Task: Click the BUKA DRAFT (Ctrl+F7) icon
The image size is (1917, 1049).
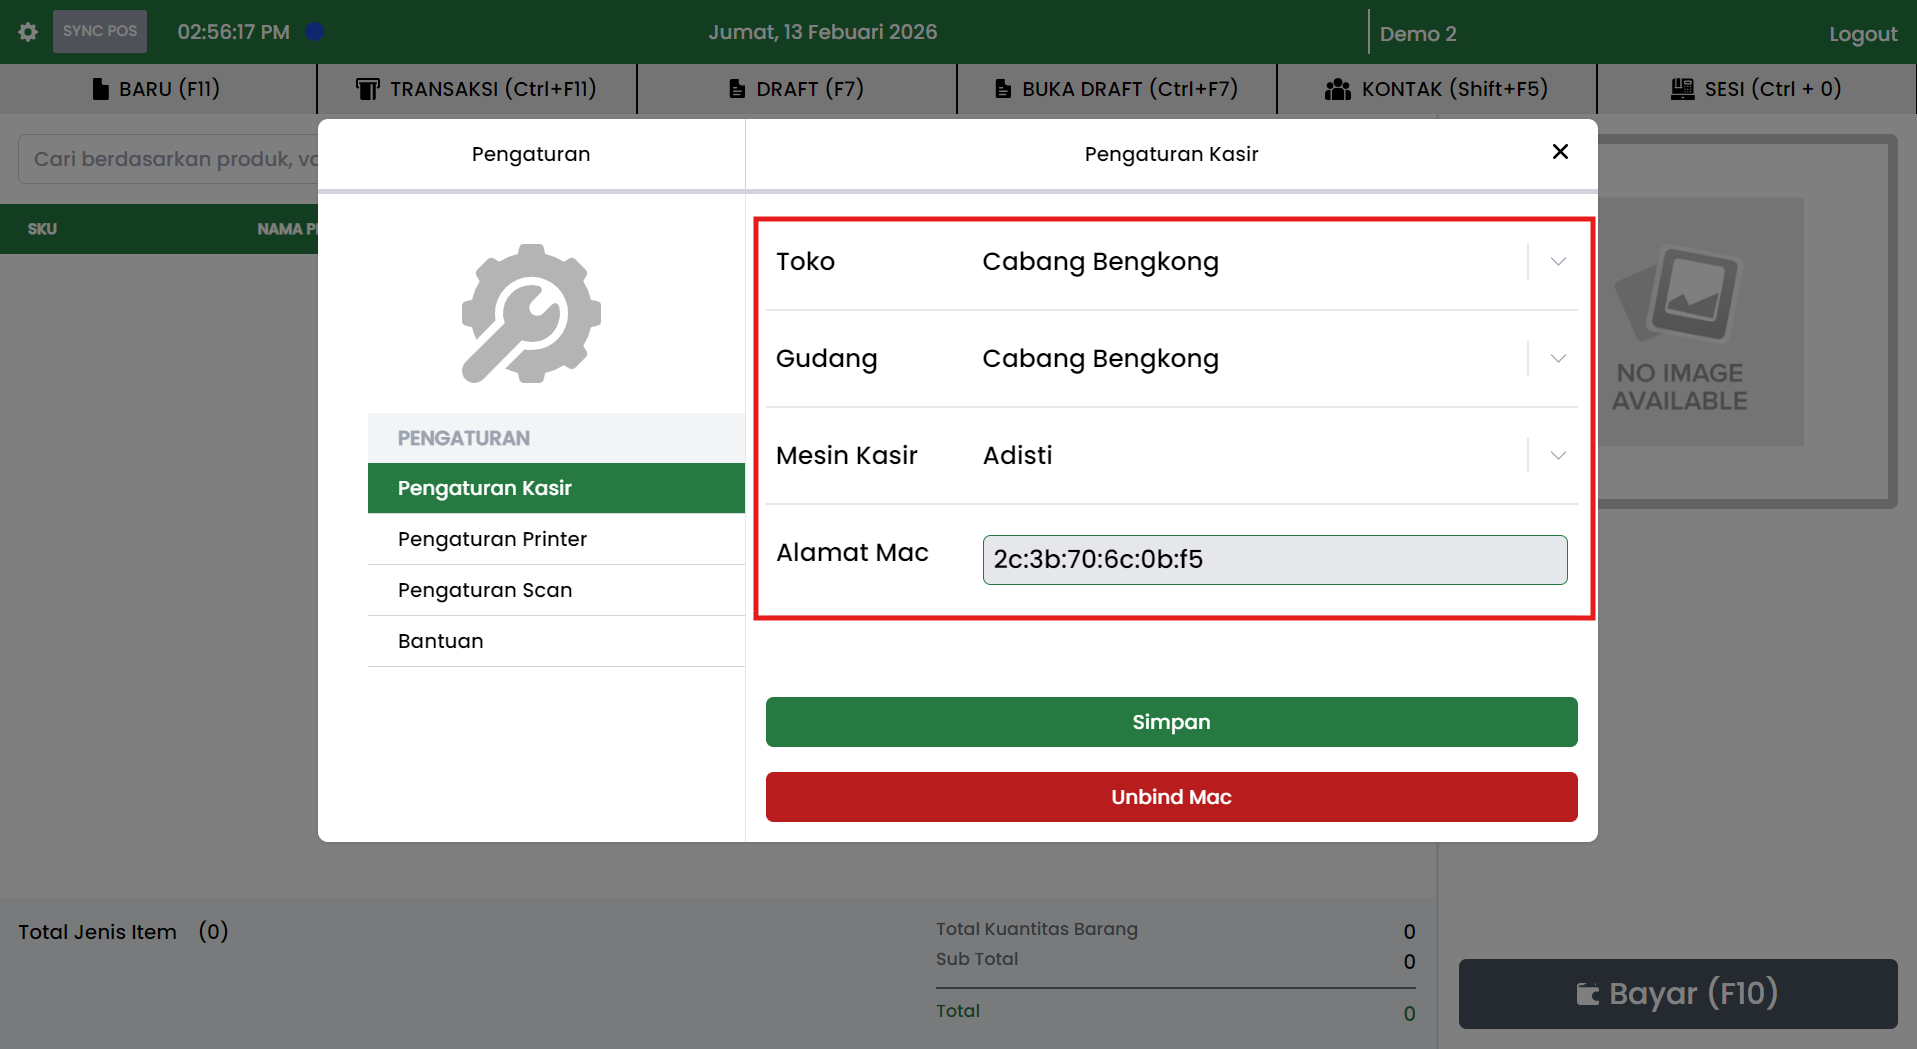Action: tap(1003, 89)
